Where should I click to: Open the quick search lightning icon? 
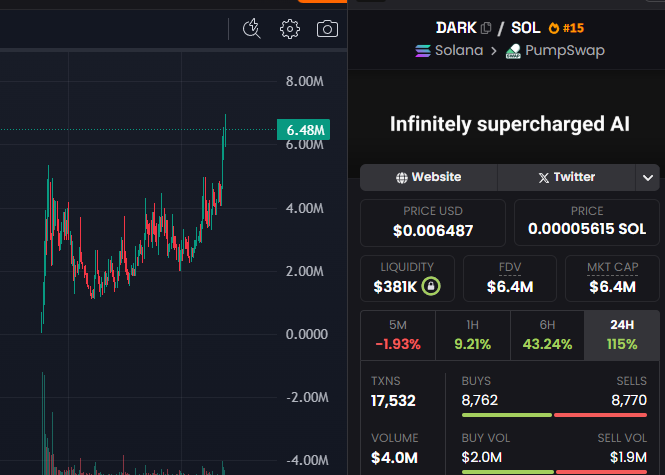pyautogui.click(x=251, y=29)
